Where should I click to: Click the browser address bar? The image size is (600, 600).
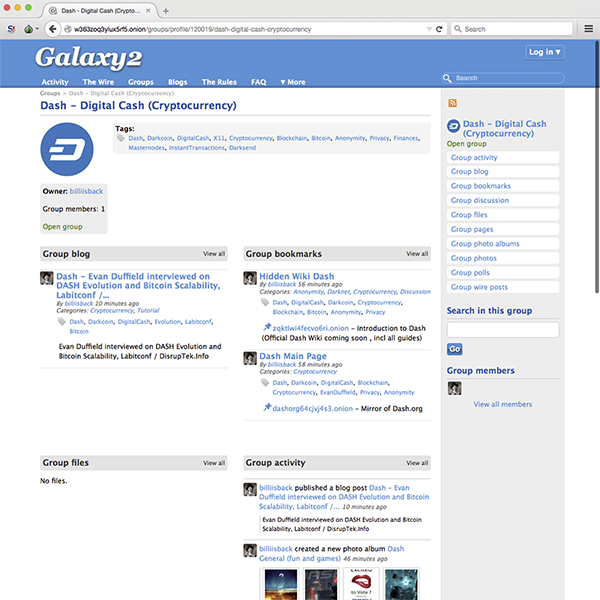click(x=245, y=29)
